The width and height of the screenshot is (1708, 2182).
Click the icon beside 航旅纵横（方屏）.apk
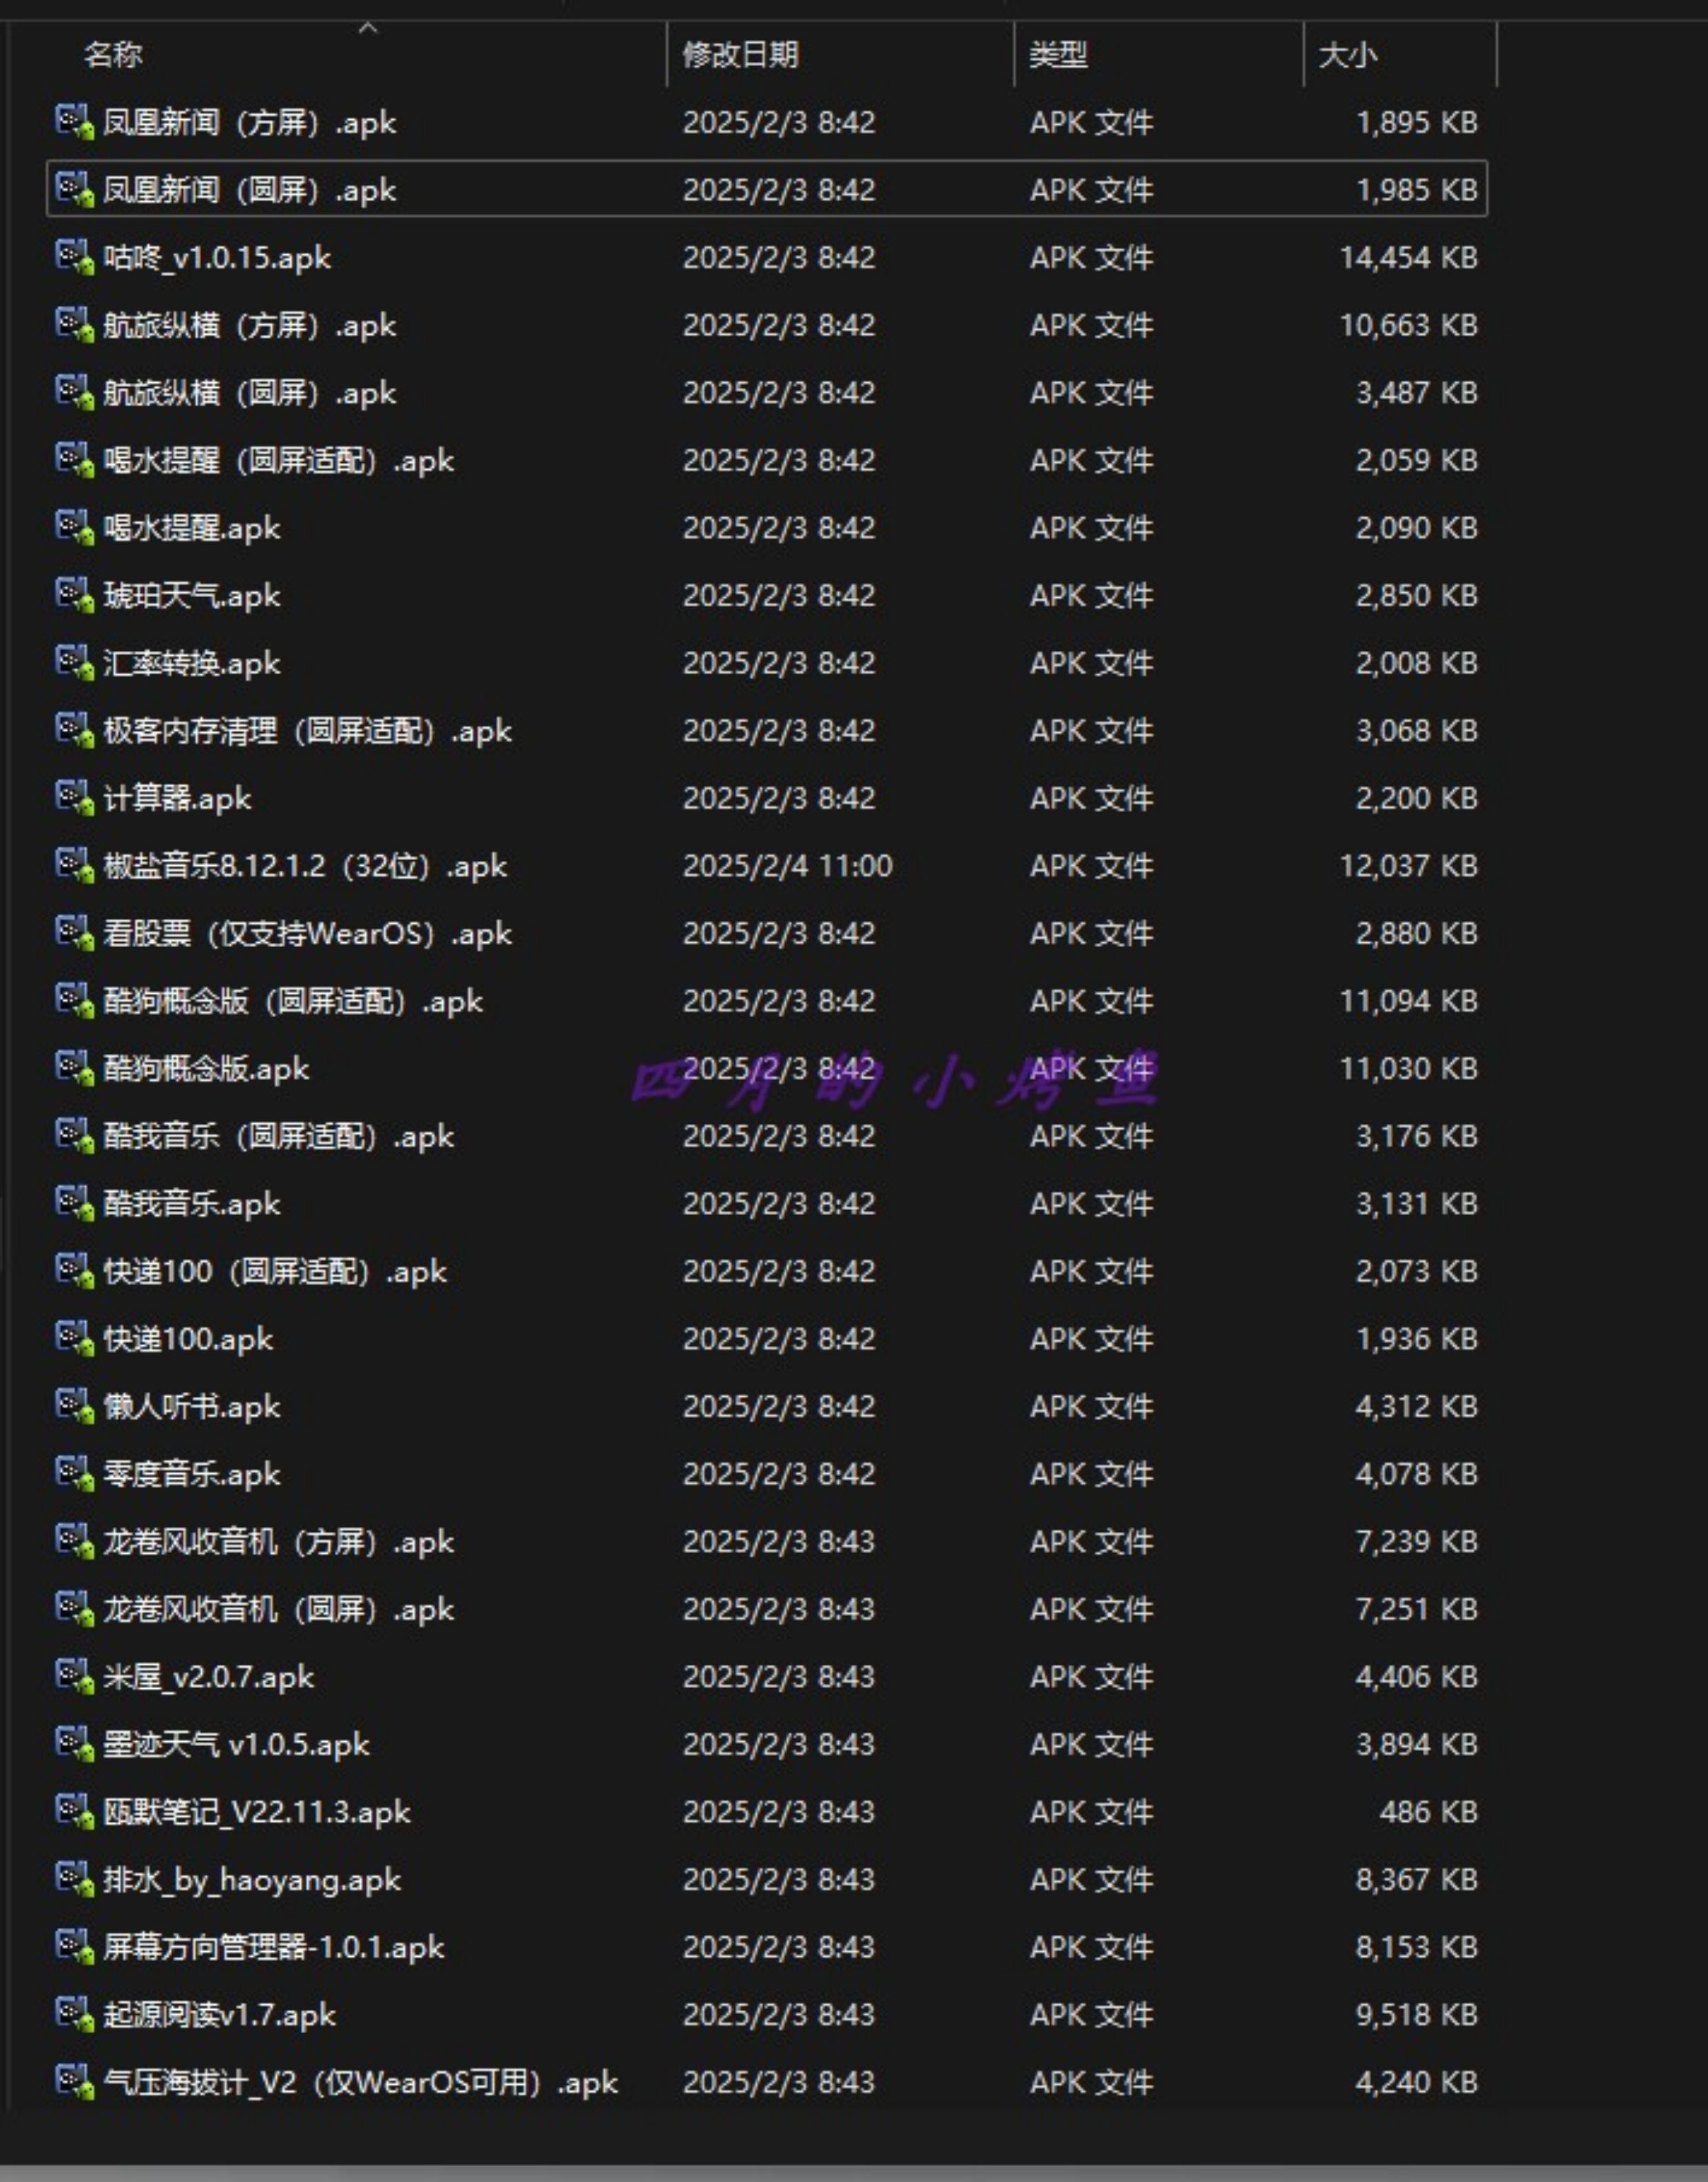(x=75, y=324)
